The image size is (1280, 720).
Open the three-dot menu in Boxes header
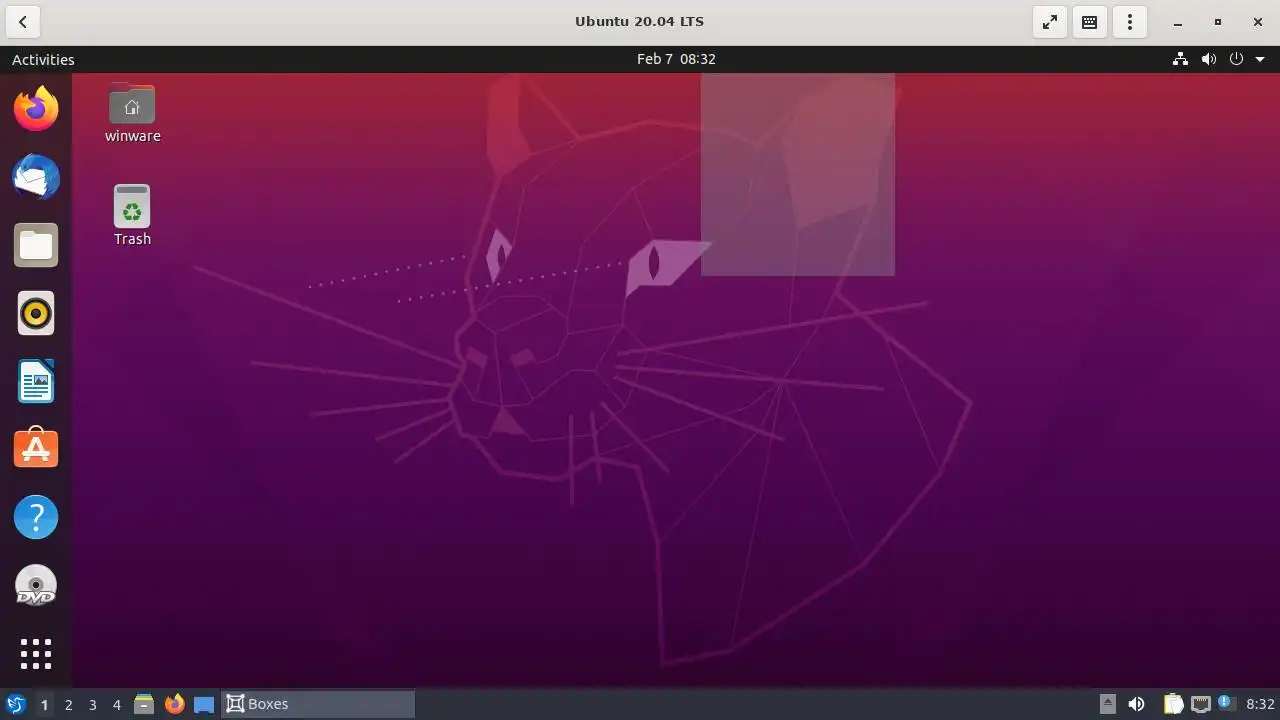click(x=1130, y=21)
